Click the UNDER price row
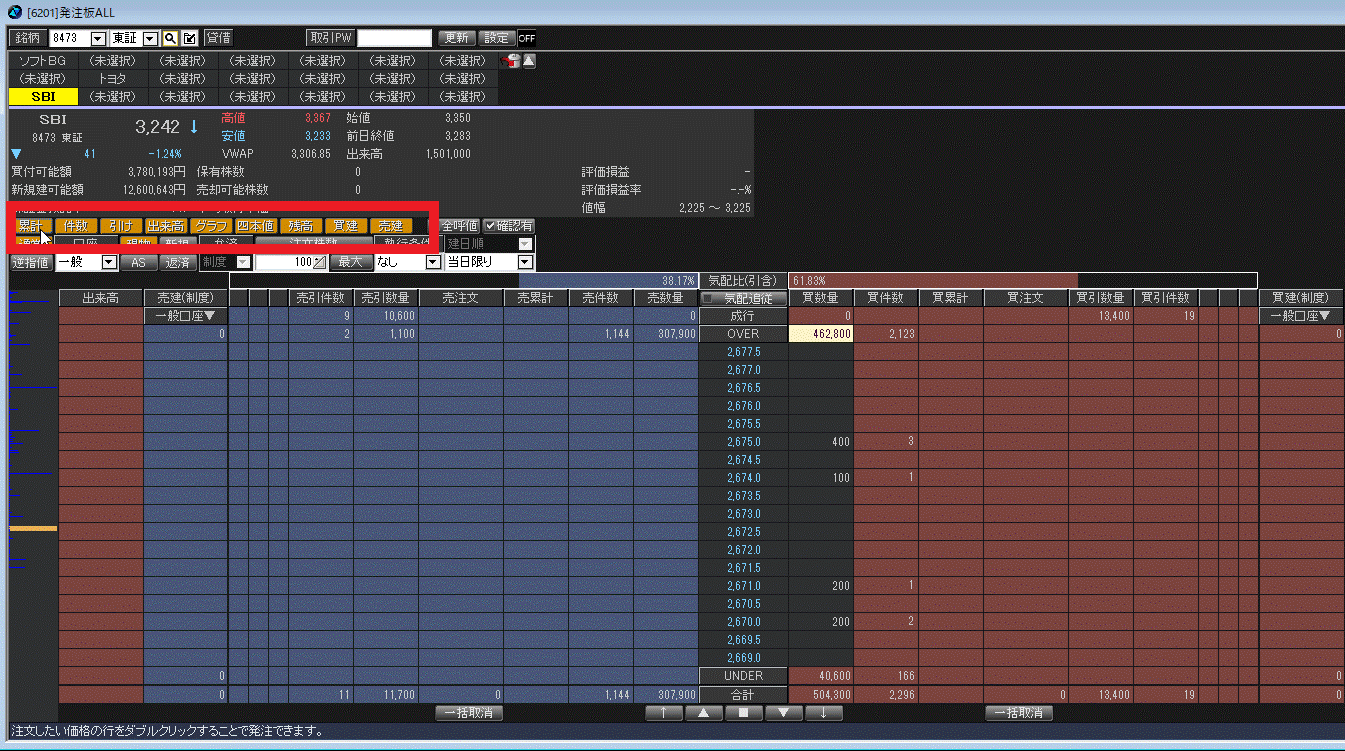 pos(743,676)
